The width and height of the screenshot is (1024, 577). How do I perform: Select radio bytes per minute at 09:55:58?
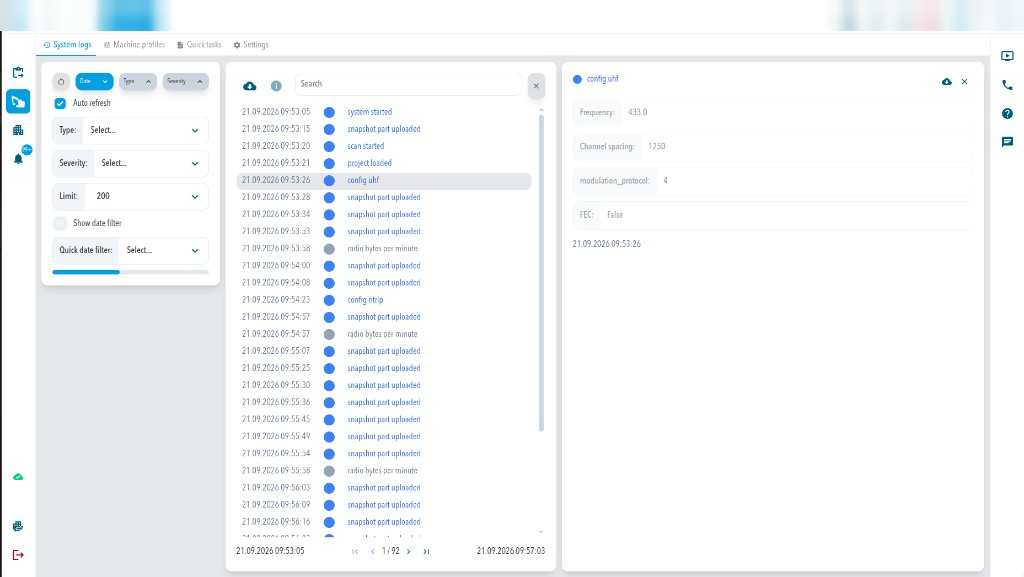click(384, 471)
